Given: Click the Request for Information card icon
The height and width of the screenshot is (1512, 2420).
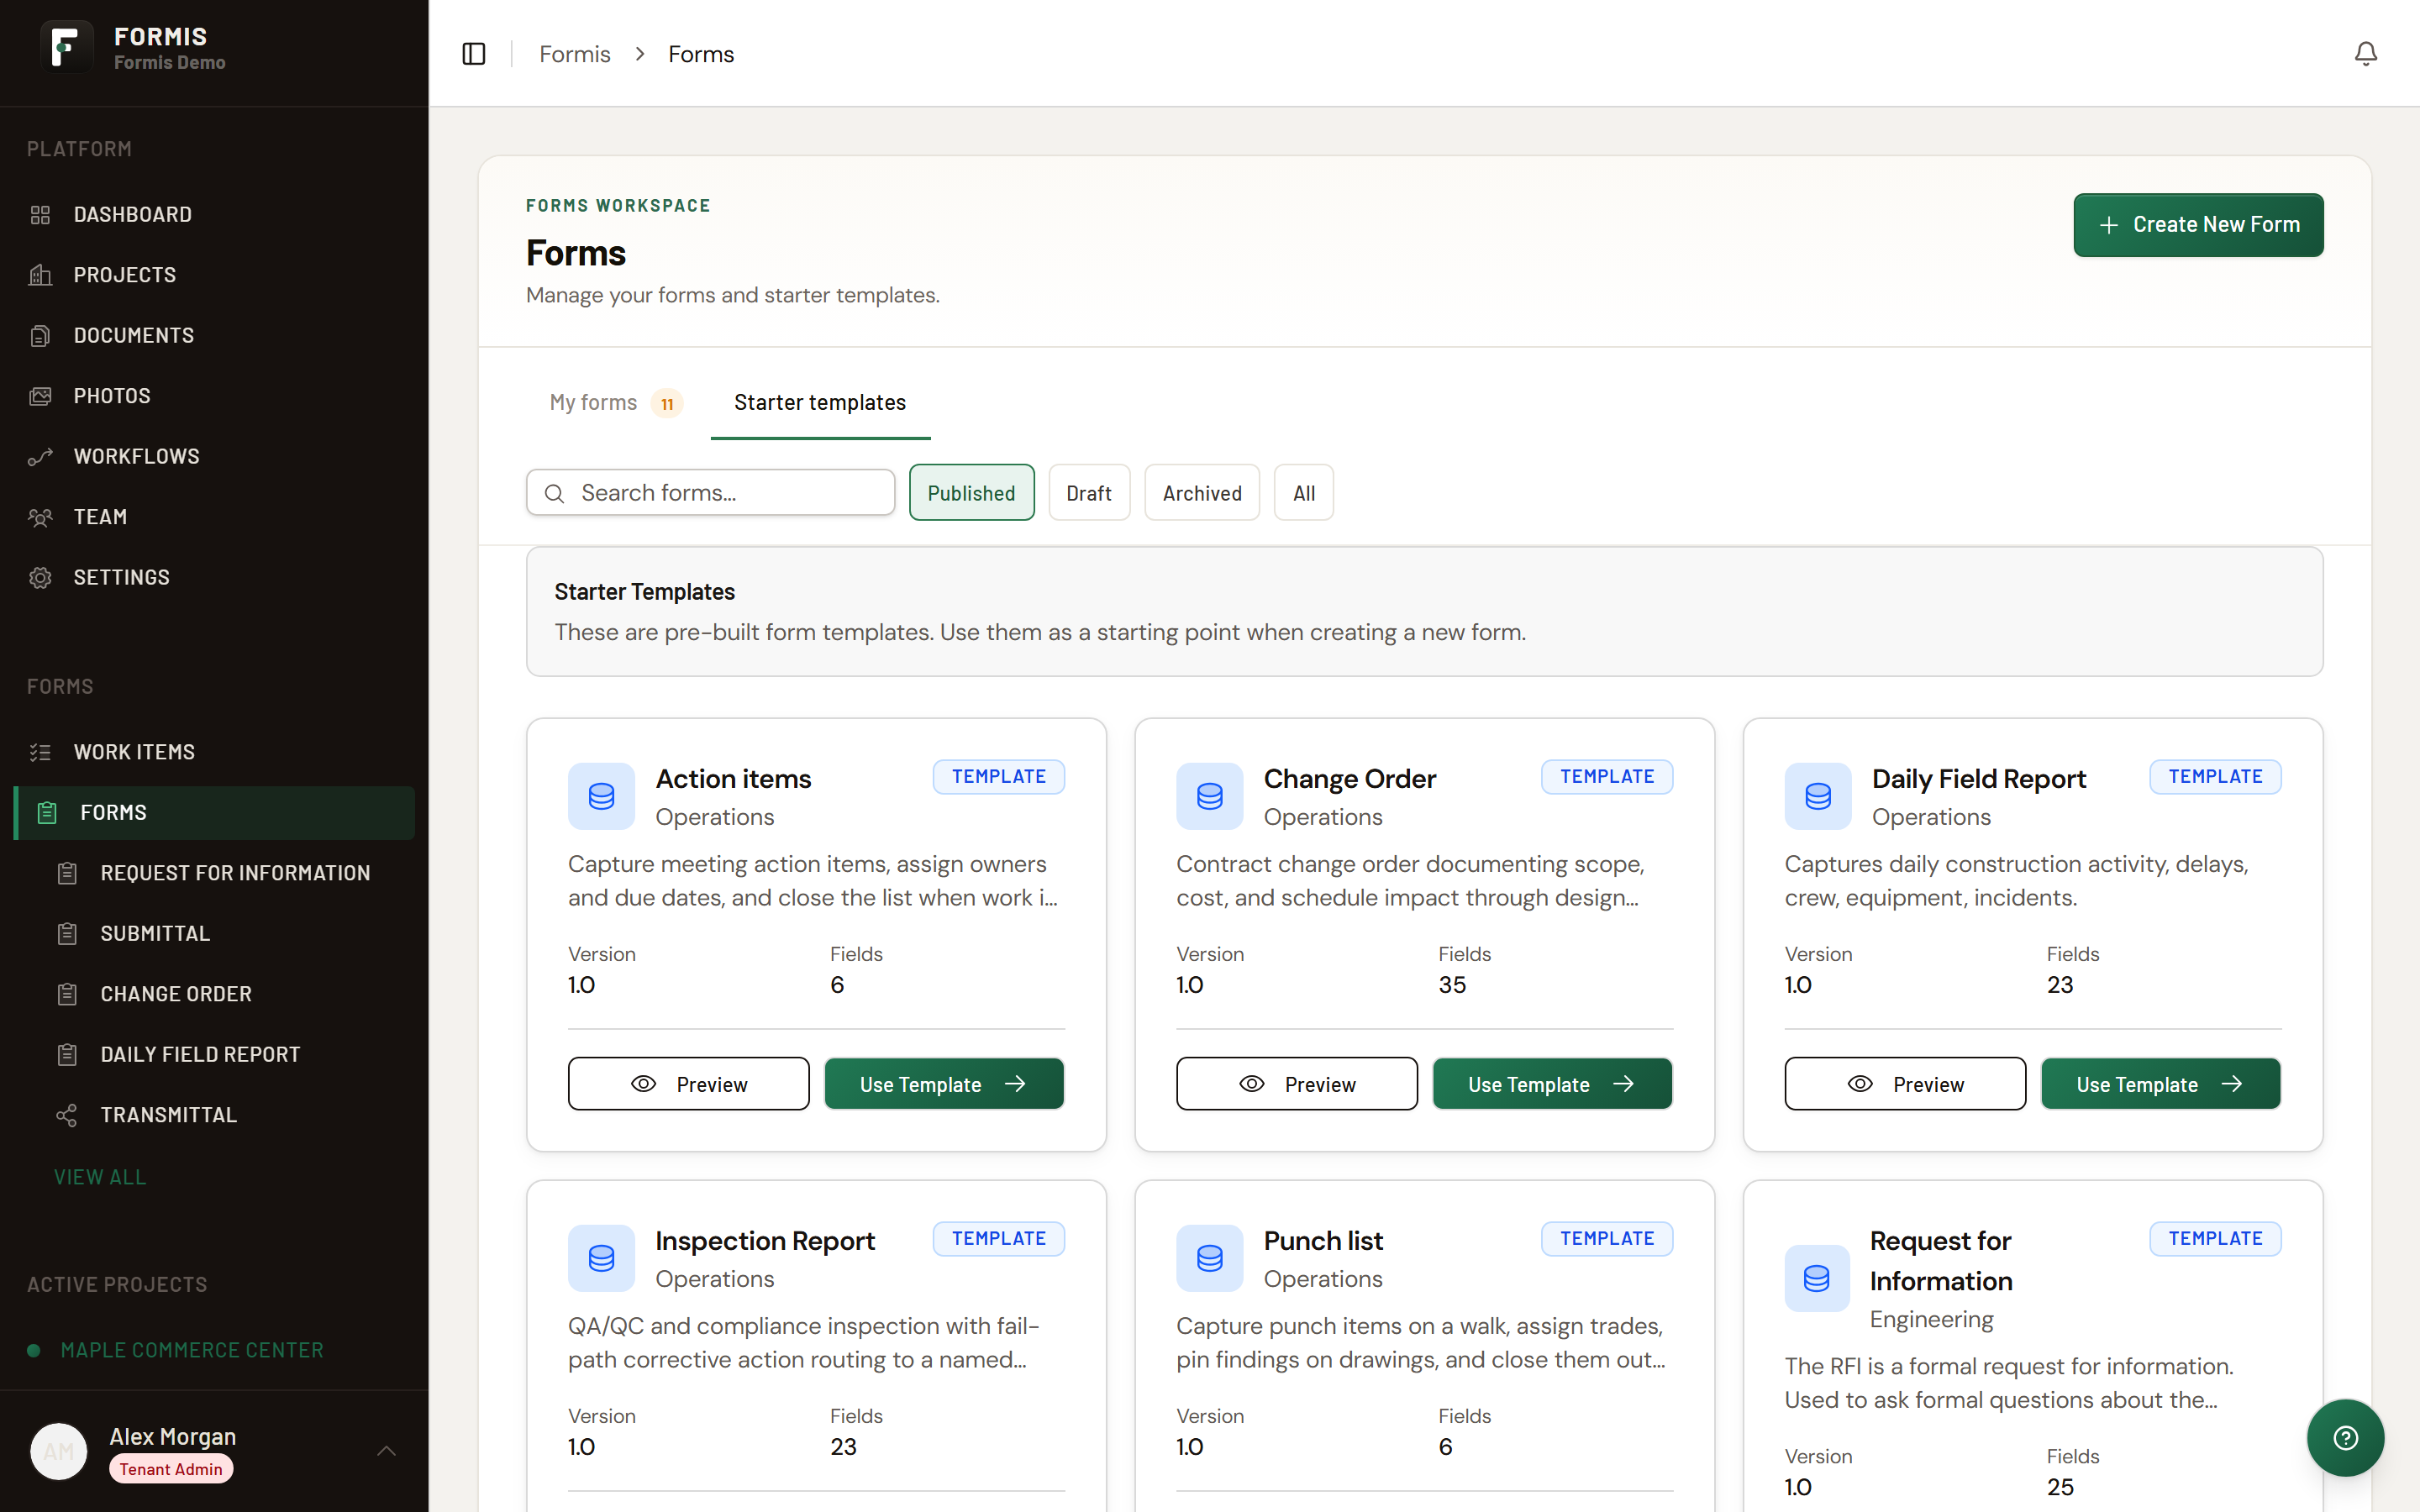Looking at the screenshot, I should click(x=1817, y=1278).
